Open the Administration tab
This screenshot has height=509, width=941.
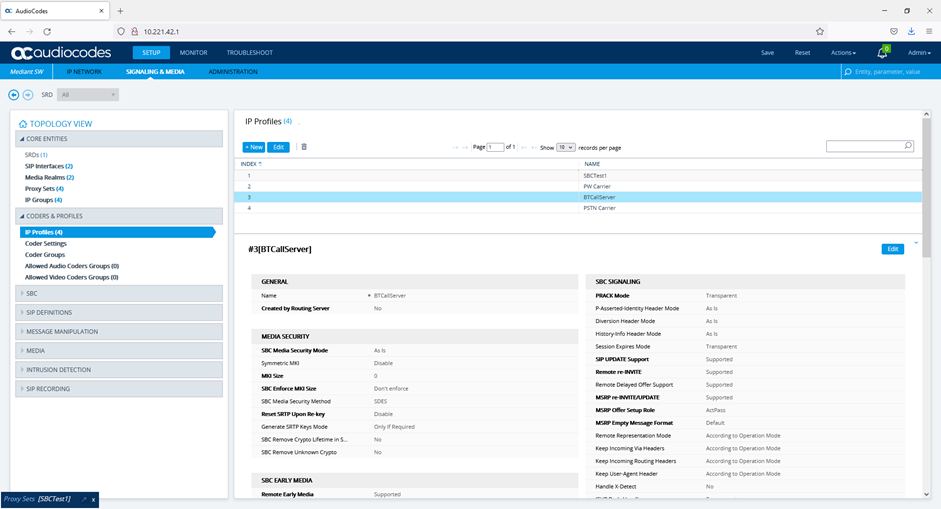[x=233, y=71]
